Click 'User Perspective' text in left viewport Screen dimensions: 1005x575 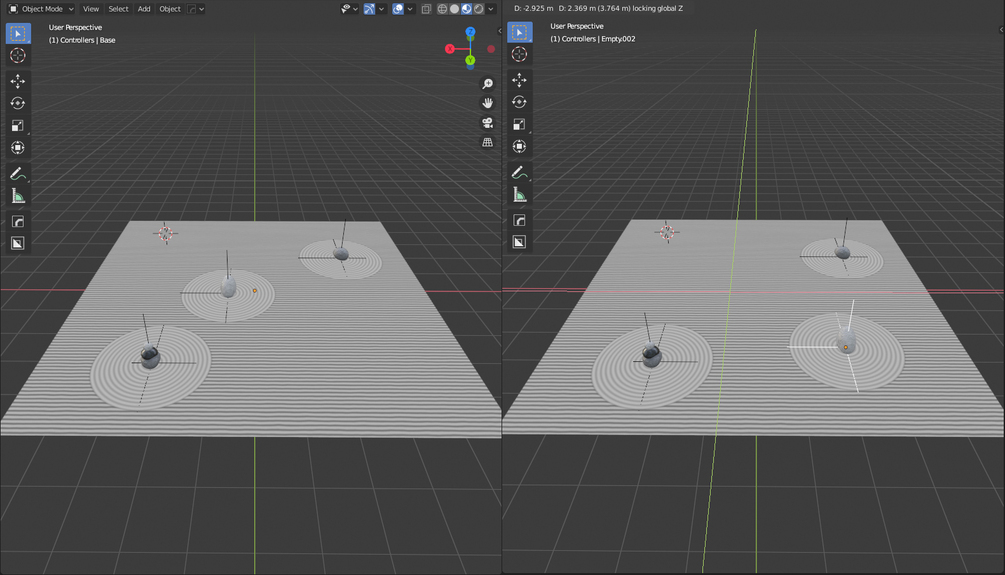pos(75,28)
